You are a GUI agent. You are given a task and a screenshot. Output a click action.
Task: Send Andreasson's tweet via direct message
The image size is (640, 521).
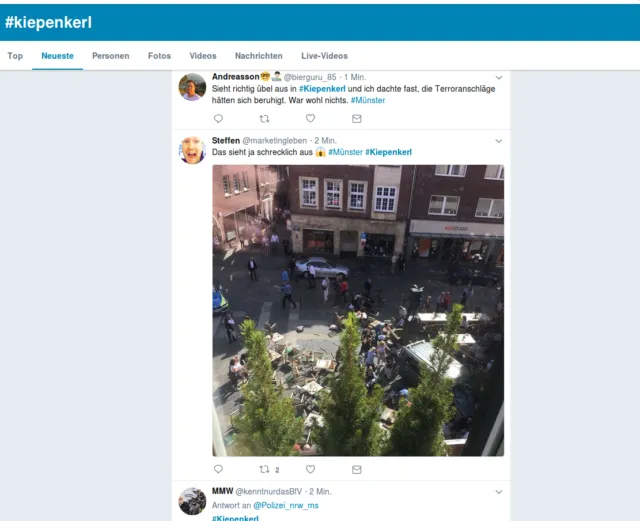pos(357,119)
